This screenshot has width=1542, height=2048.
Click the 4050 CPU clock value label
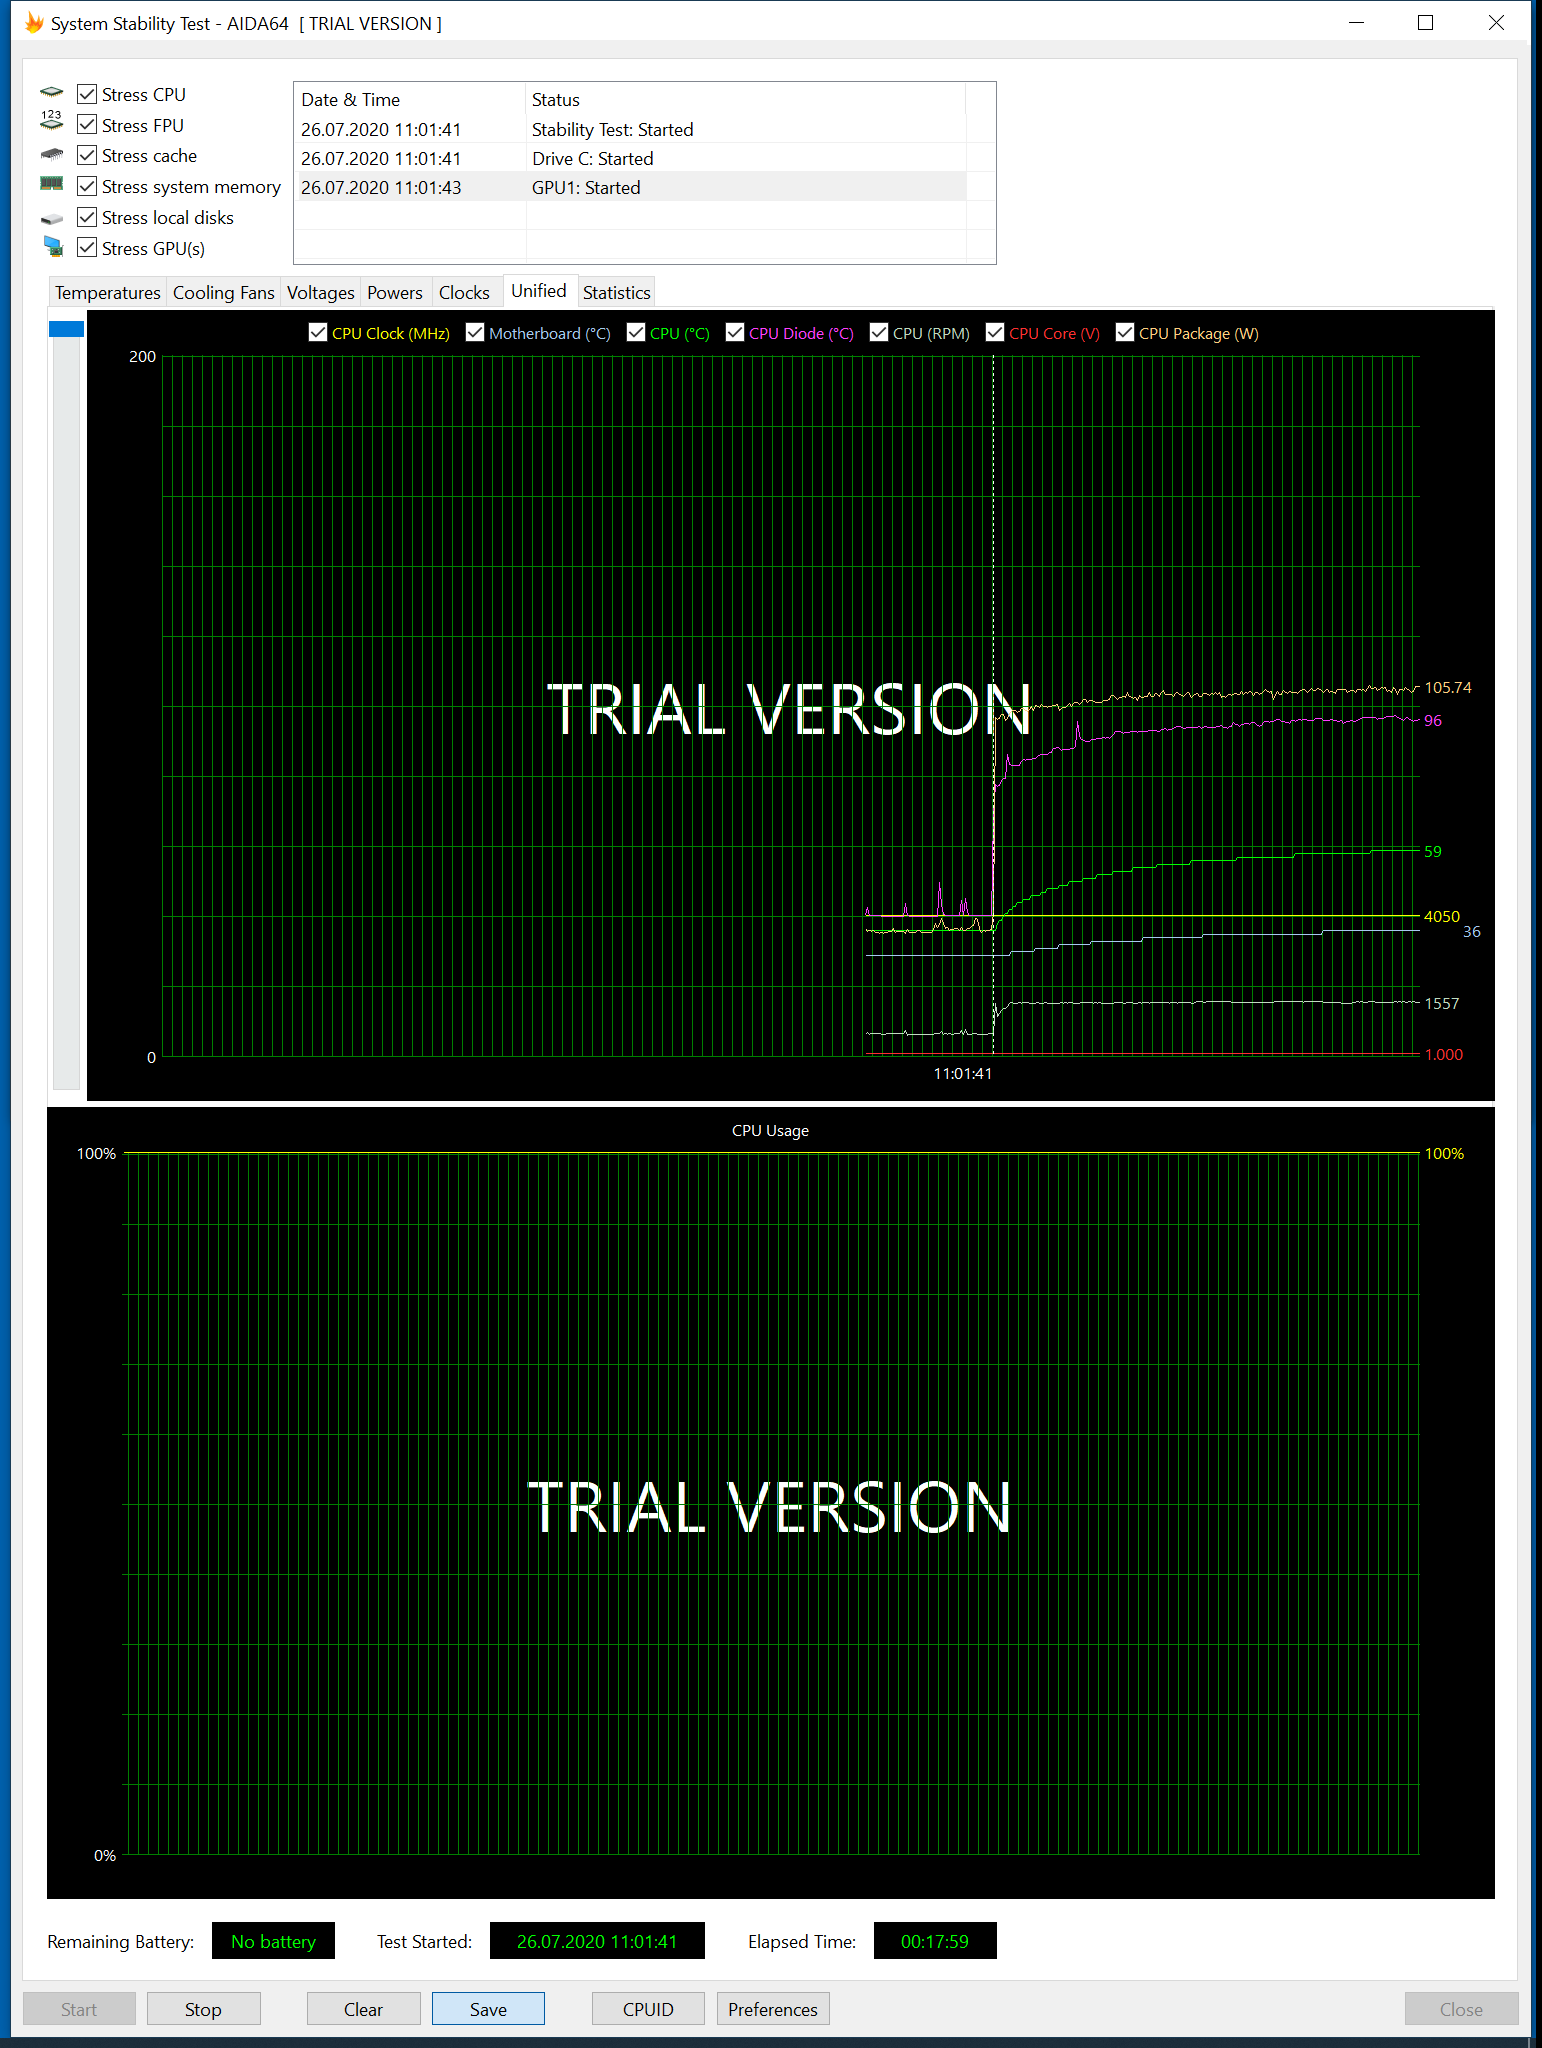point(1442,916)
